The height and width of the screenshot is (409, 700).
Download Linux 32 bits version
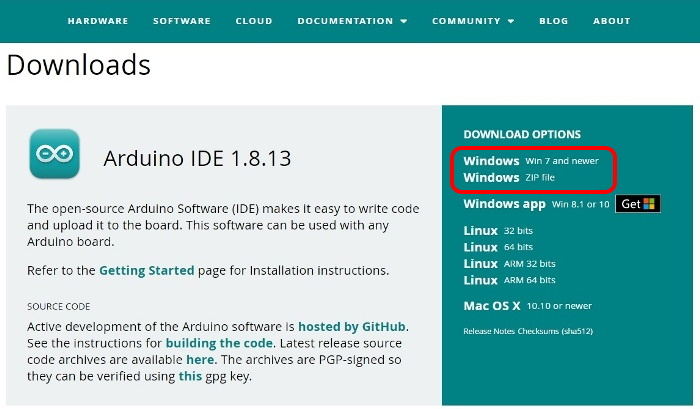click(498, 231)
